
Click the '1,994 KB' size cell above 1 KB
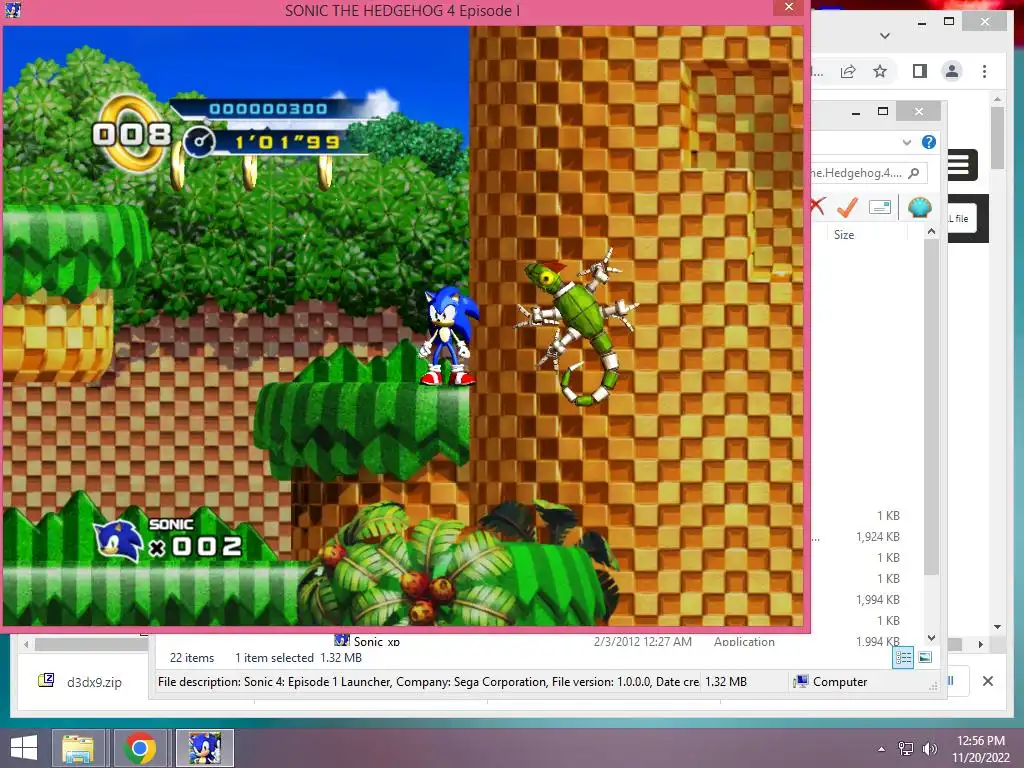pos(877,600)
